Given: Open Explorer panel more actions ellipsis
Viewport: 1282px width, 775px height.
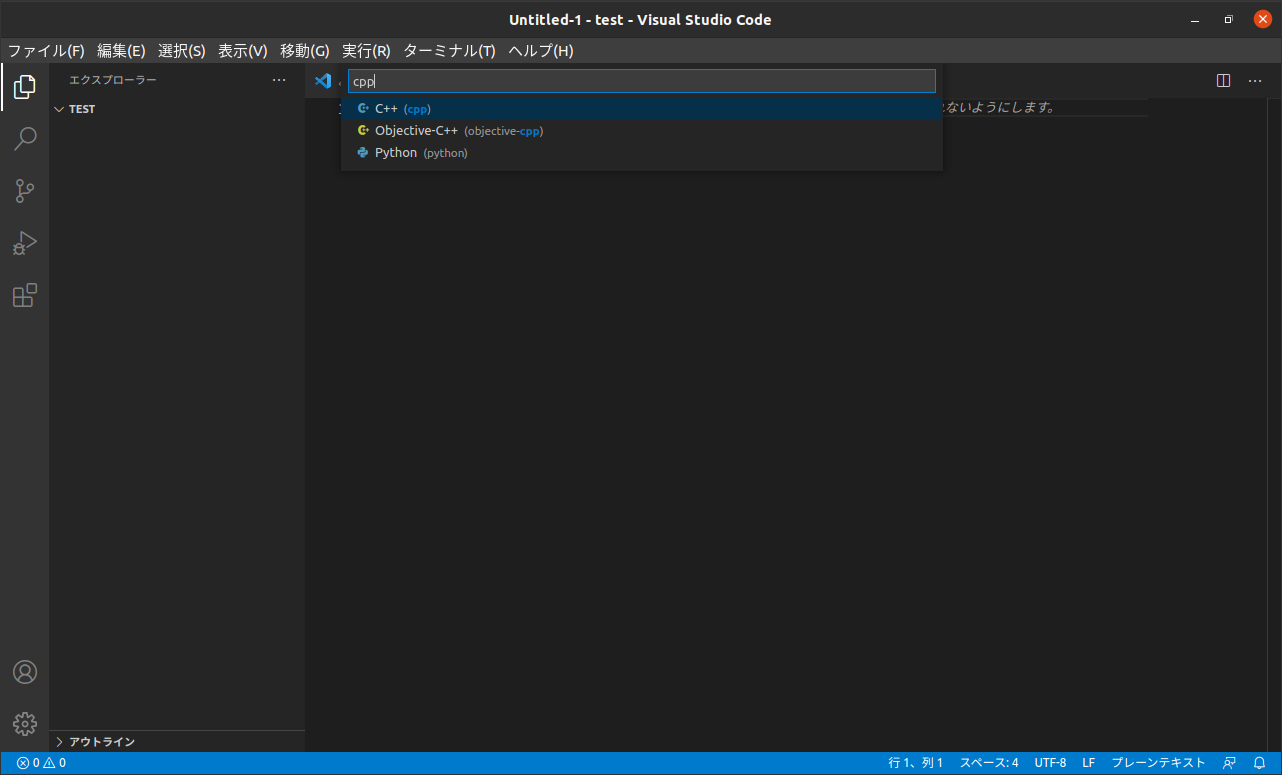Looking at the screenshot, I should (279, 80).
